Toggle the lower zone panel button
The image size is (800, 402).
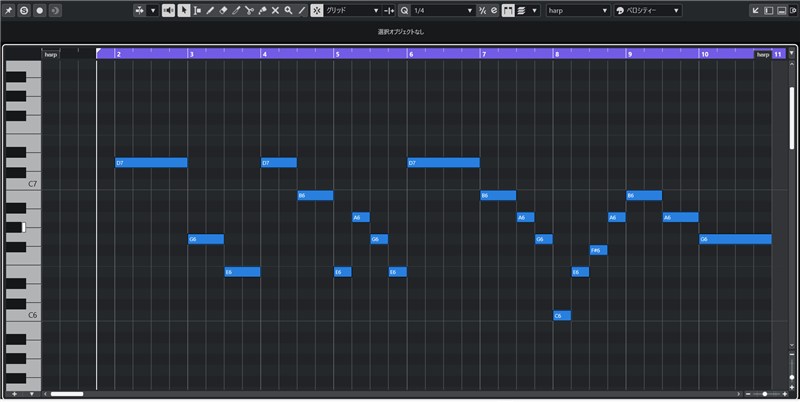point(782,10)
